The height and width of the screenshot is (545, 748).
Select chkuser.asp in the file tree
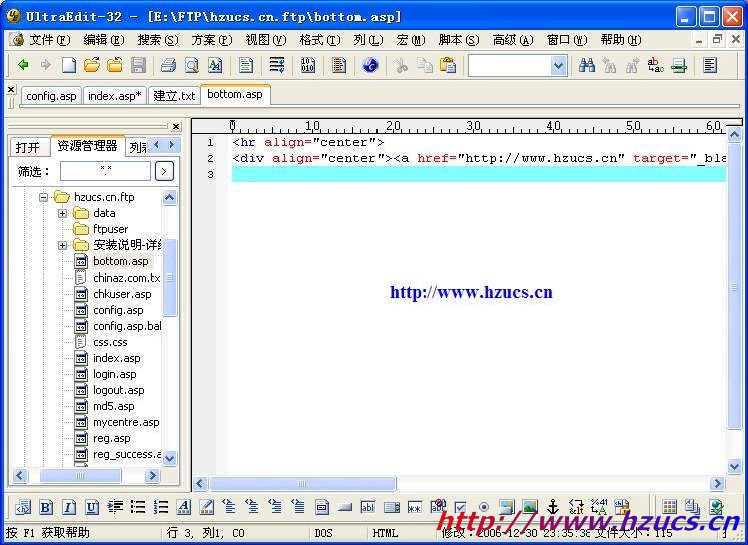pos(122,294)
